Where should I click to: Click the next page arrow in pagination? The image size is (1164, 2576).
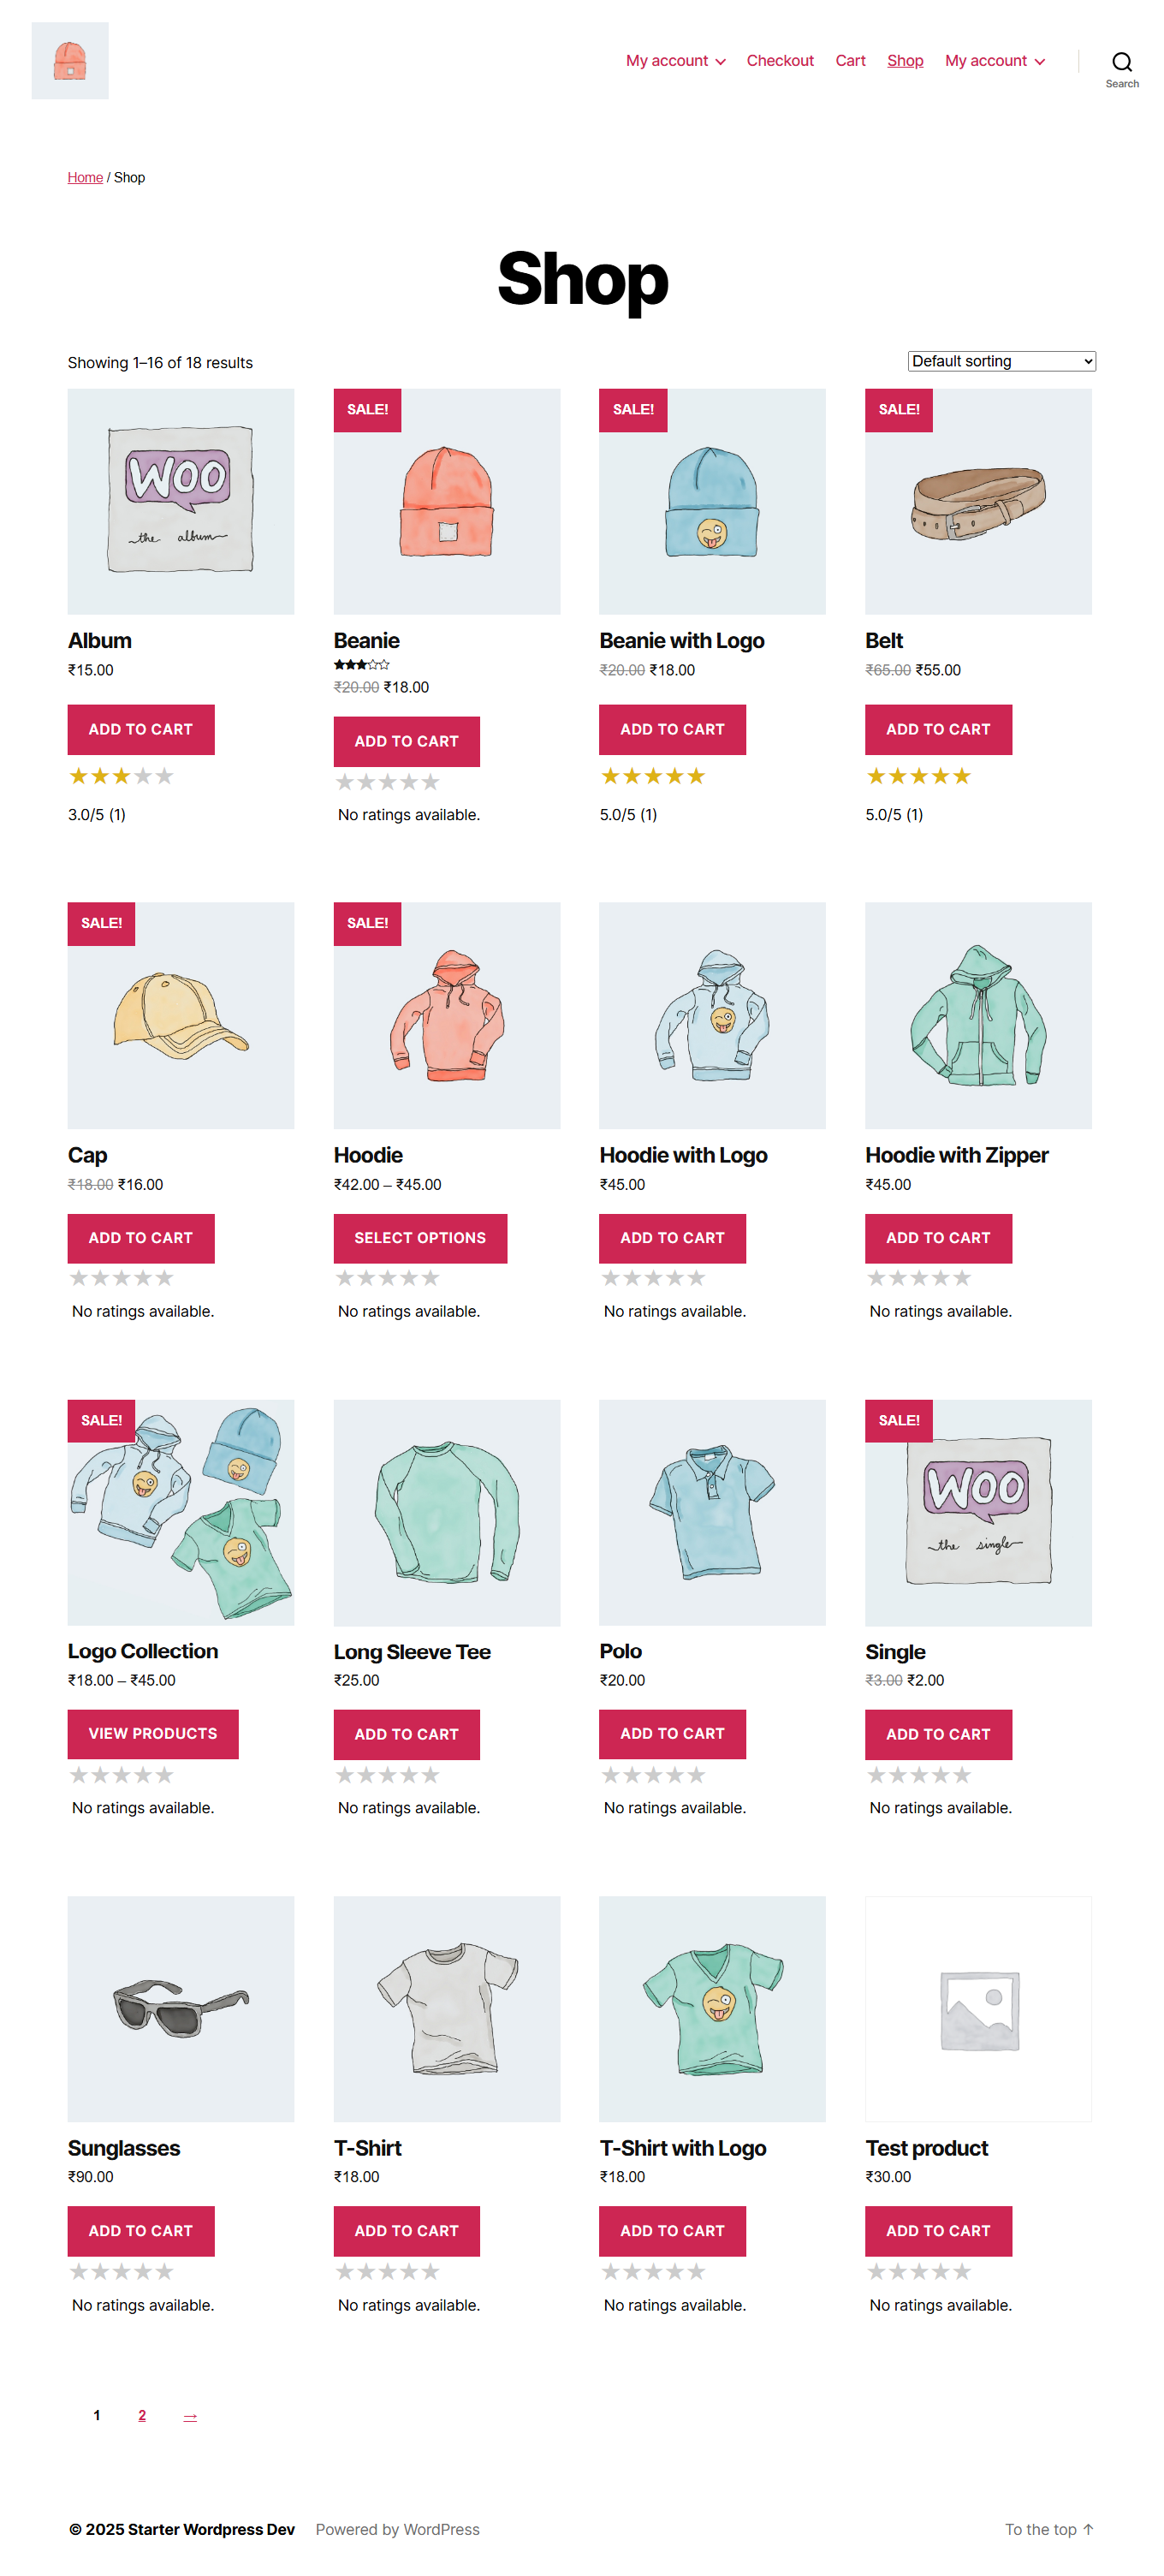click(x=190, y=2416)
